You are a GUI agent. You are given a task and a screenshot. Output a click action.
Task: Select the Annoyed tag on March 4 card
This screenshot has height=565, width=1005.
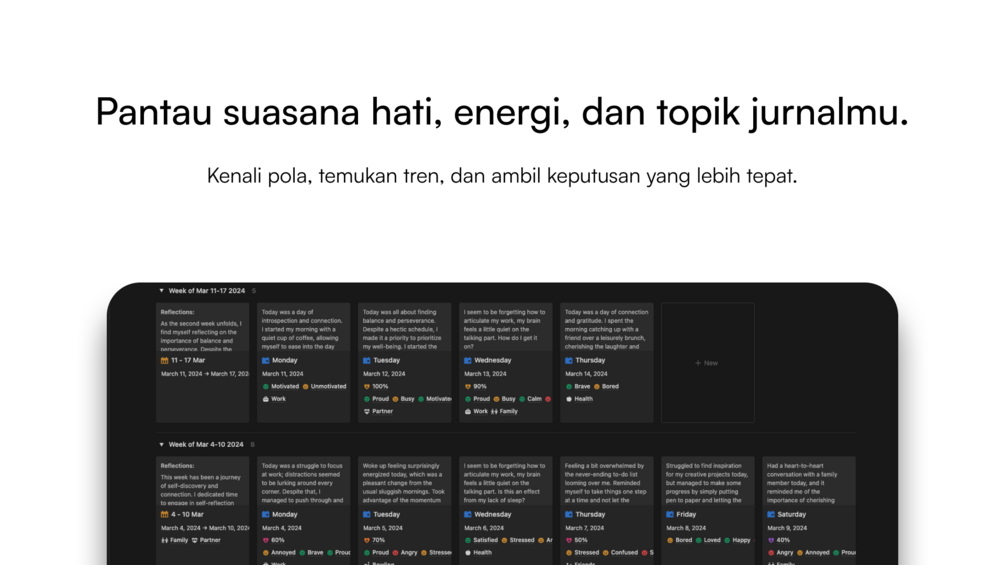click(279, 552)
